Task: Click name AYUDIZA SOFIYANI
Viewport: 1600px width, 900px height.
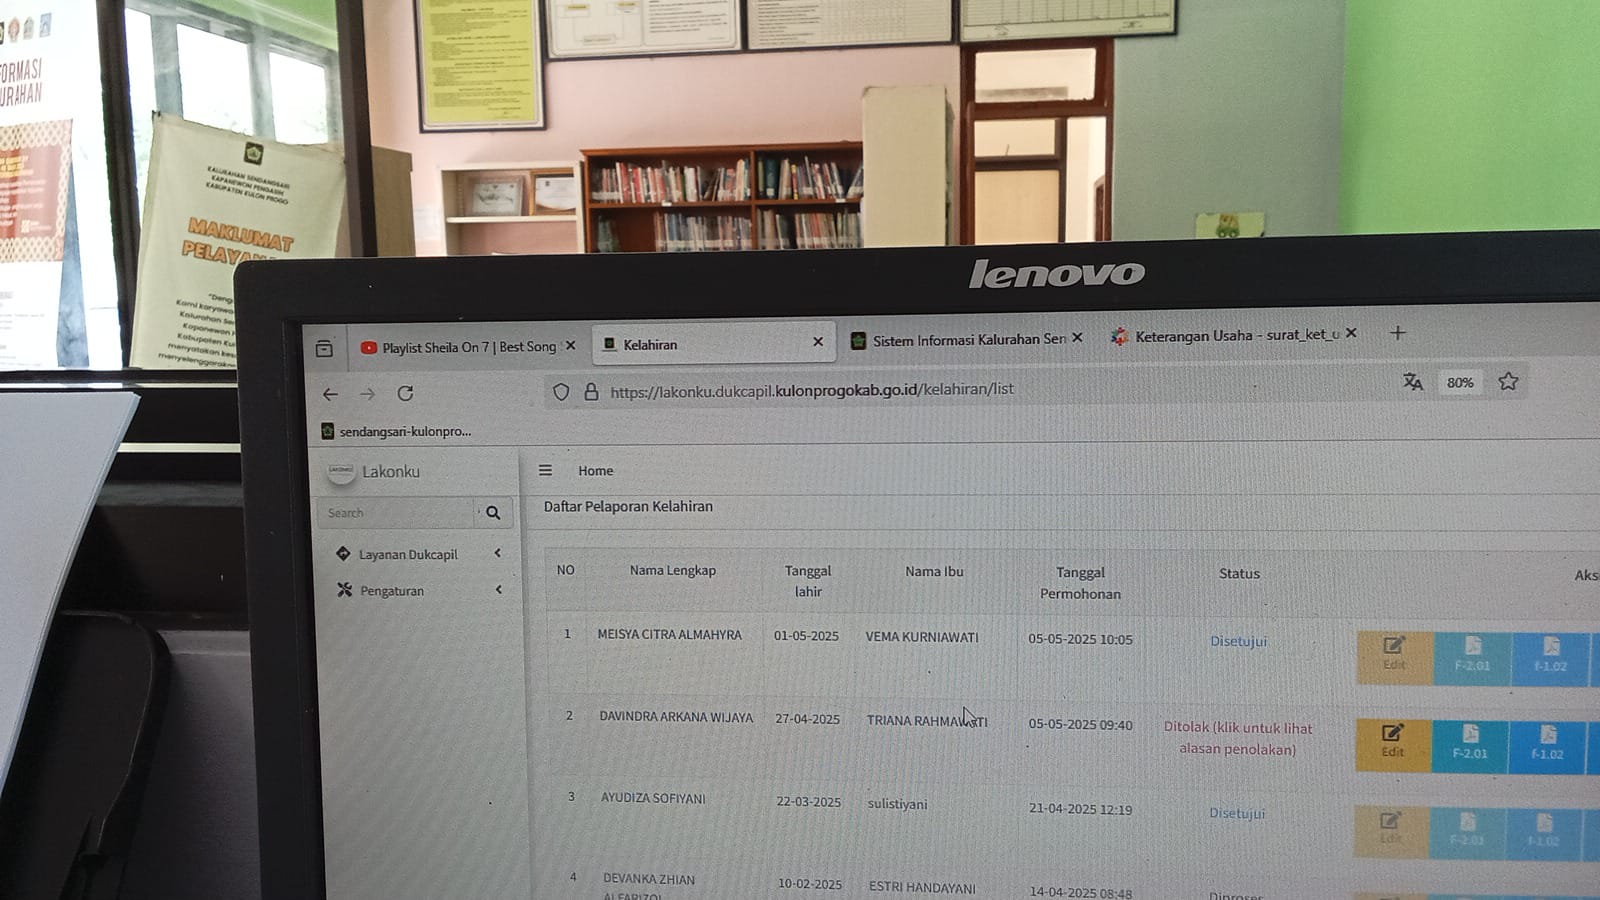Action: click(x=653, y=798)
